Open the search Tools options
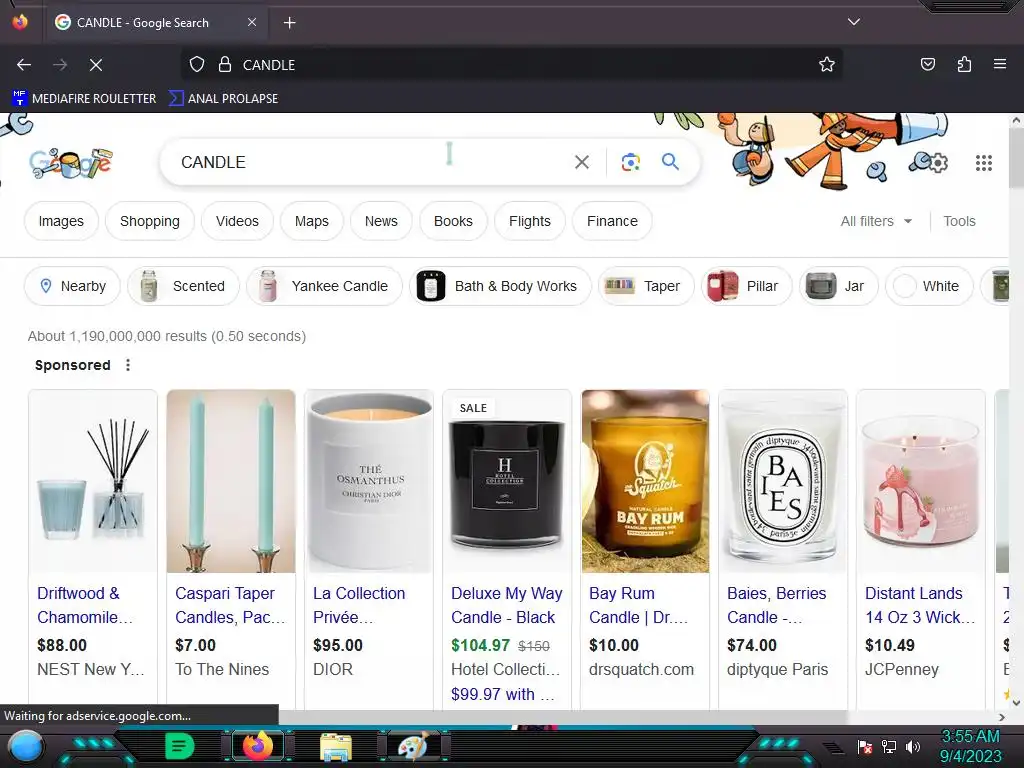The image size is (1024, 768). (959, 221)
